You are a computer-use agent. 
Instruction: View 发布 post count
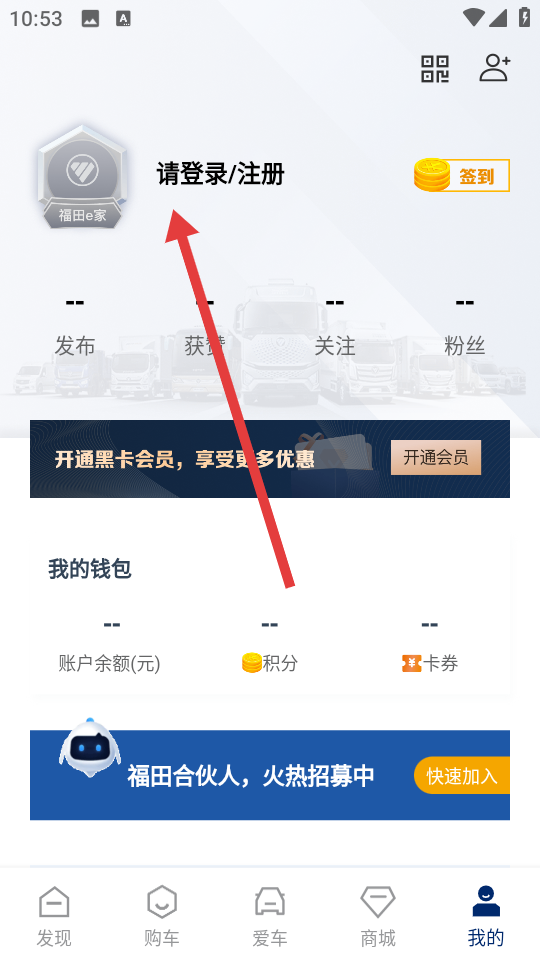[x=75, y=326]
